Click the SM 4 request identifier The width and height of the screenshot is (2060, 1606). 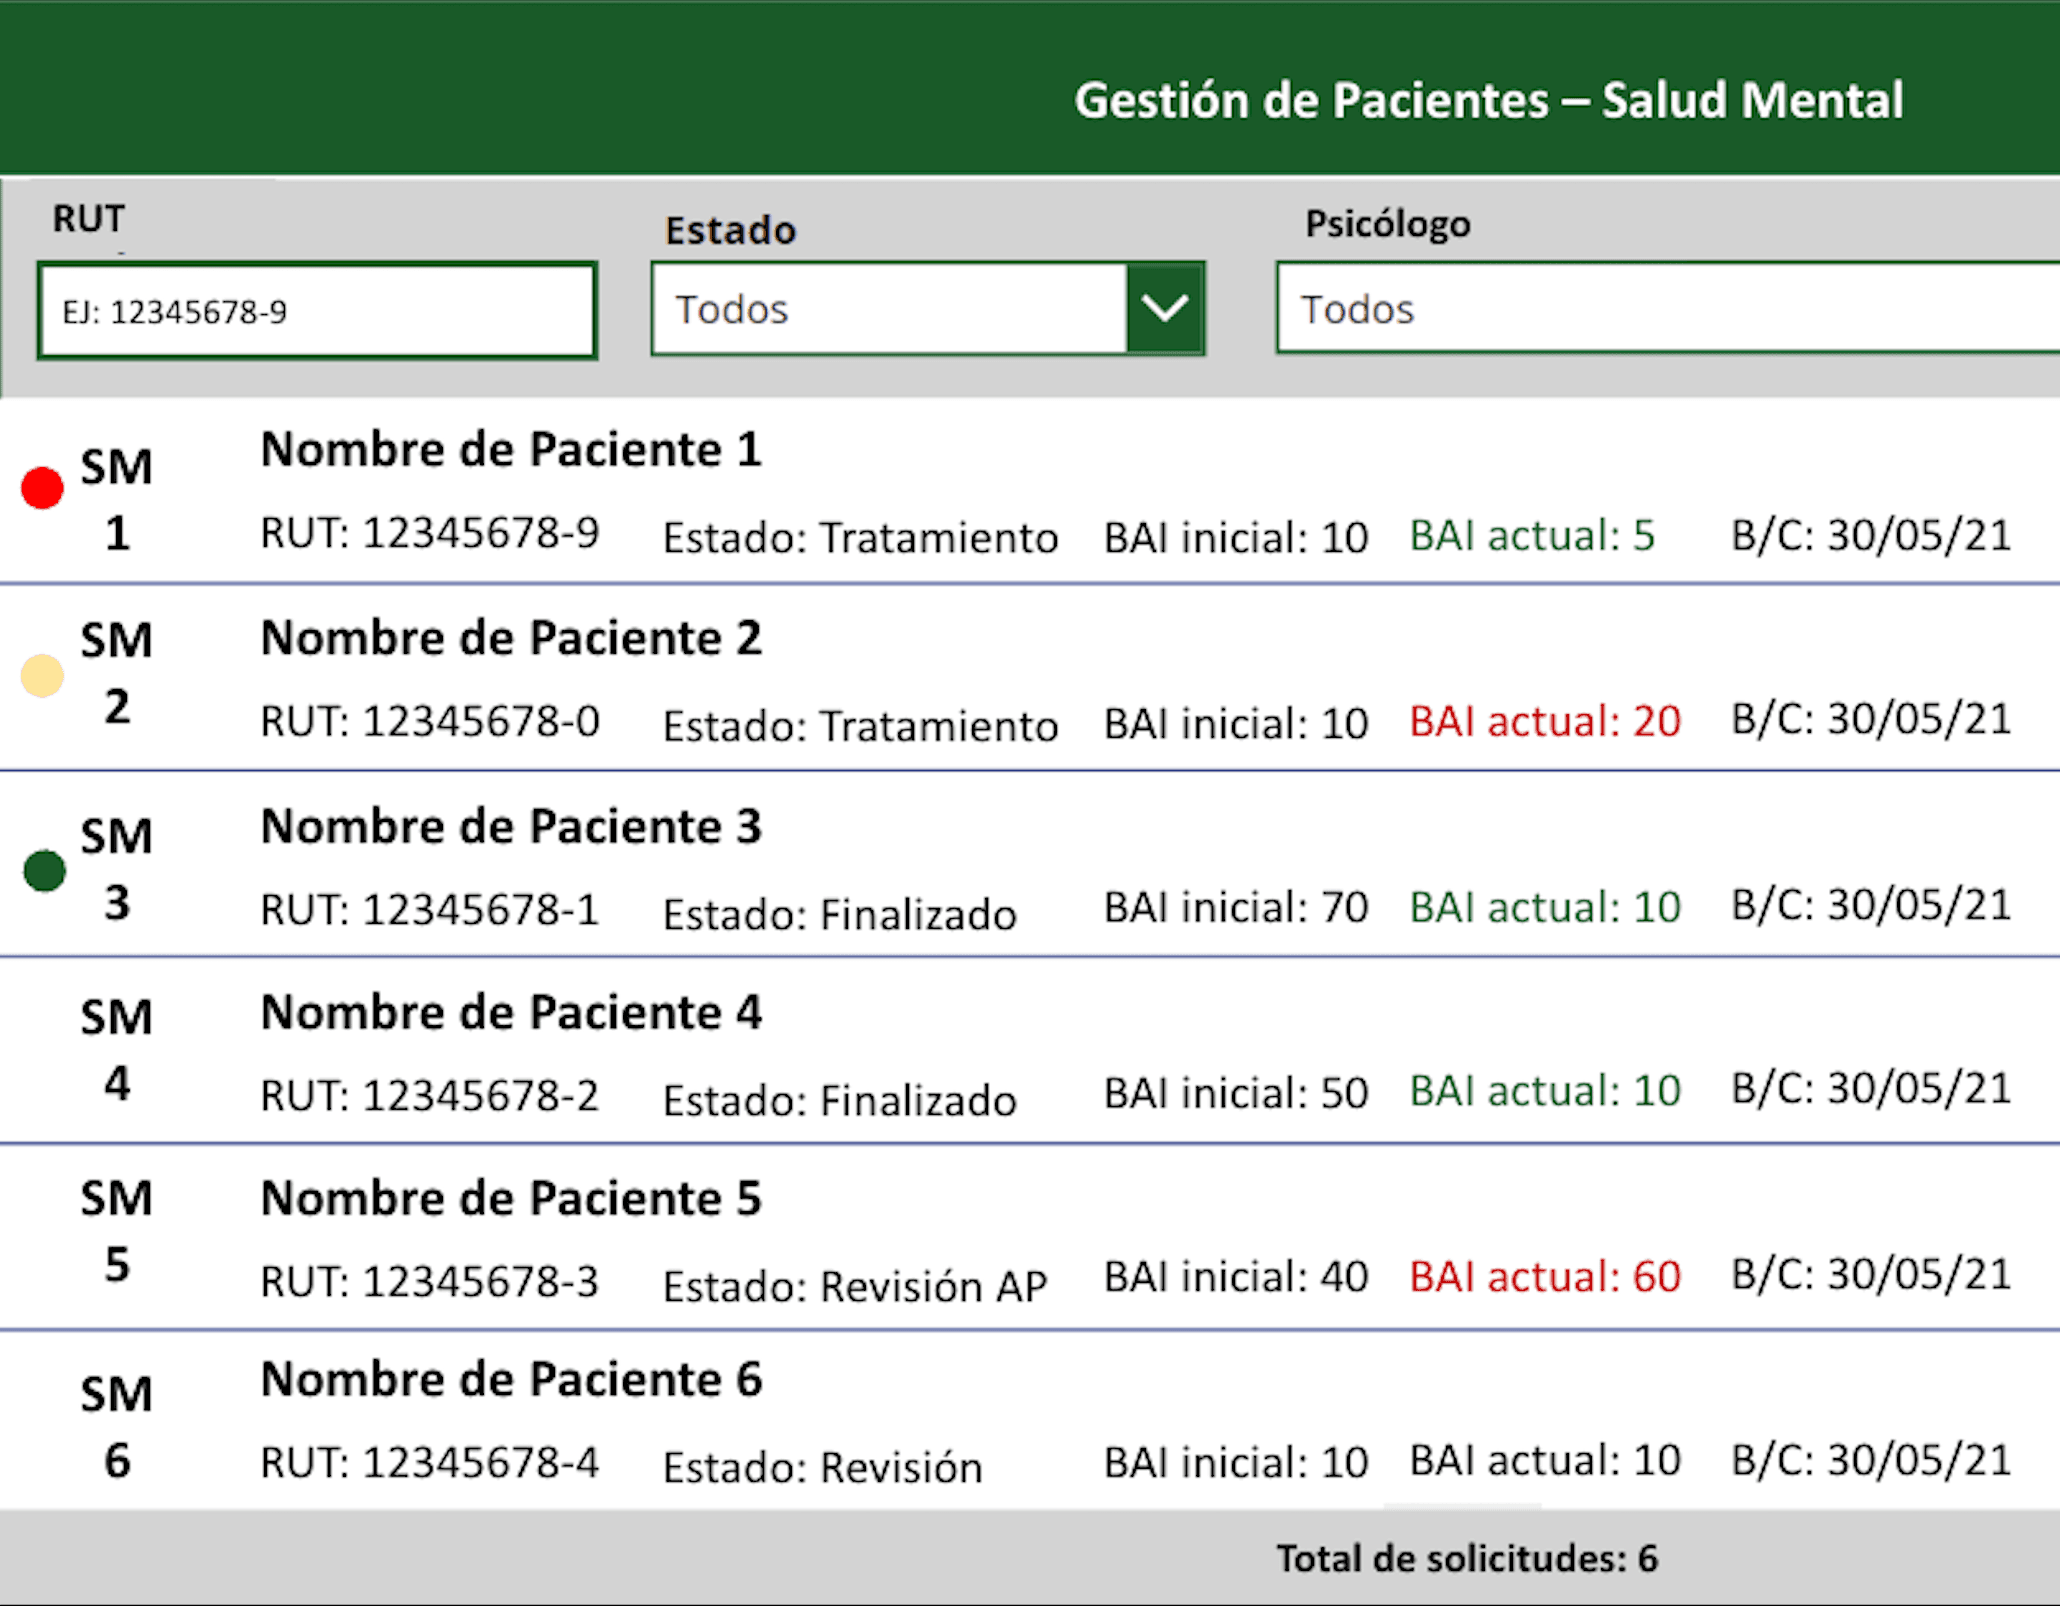pyautogui.click(x=117, y=1050)
